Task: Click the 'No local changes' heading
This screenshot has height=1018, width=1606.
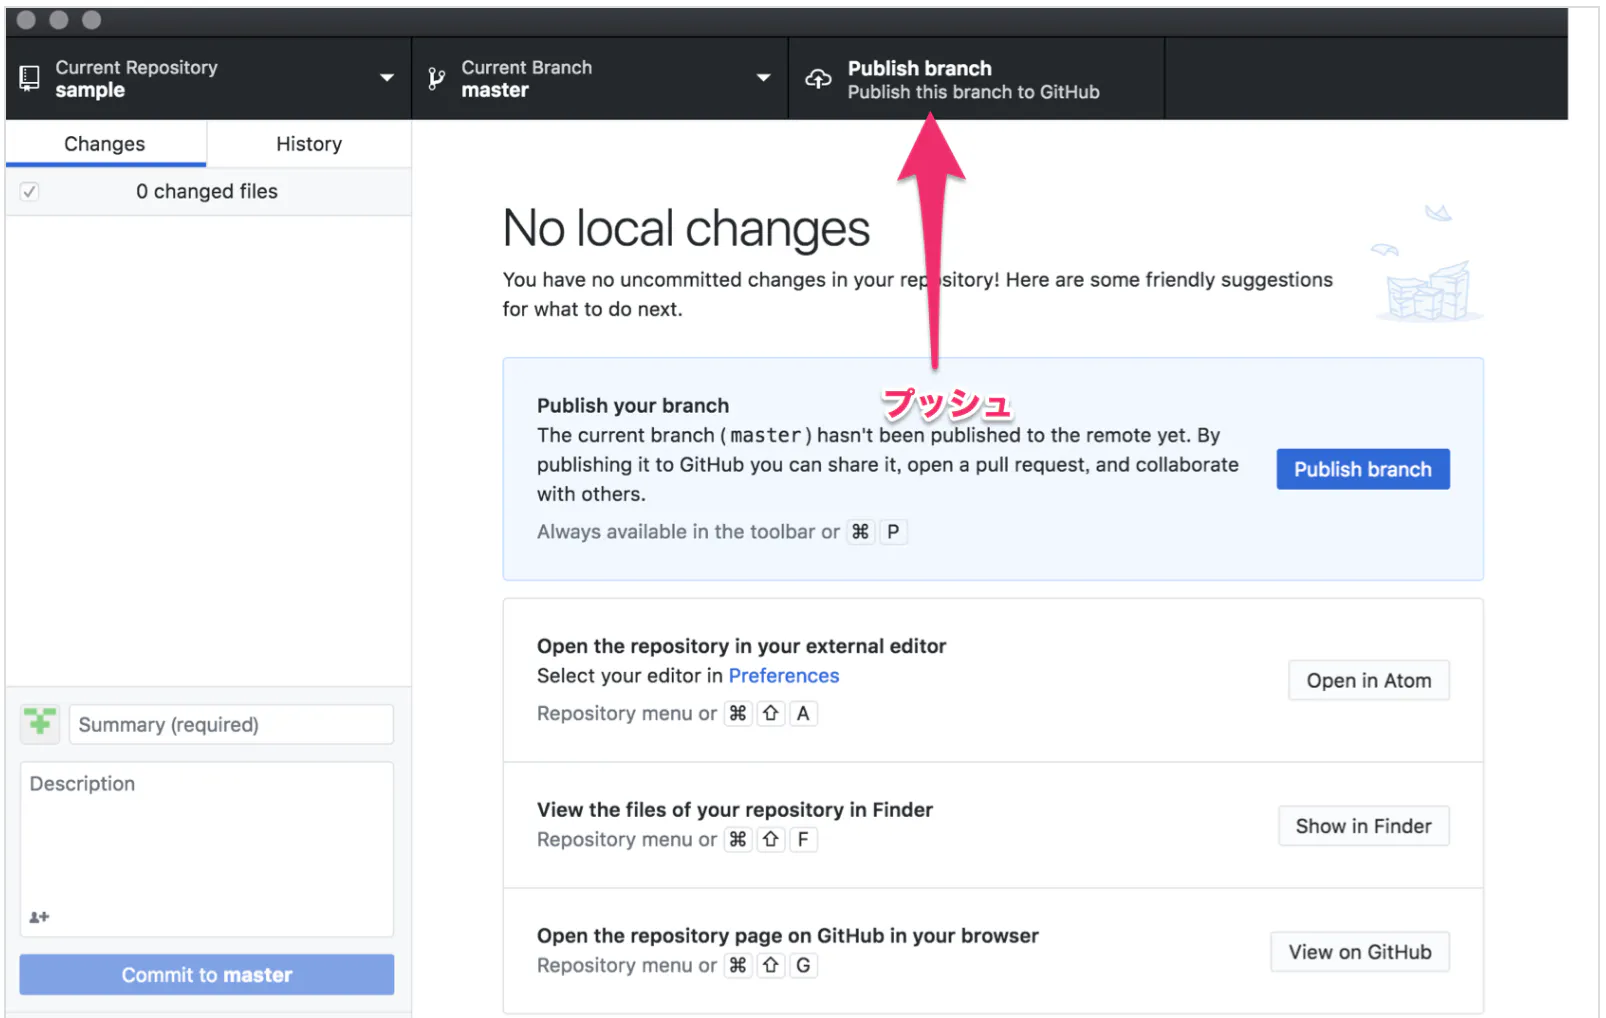Action: click(x=686, y=229)
